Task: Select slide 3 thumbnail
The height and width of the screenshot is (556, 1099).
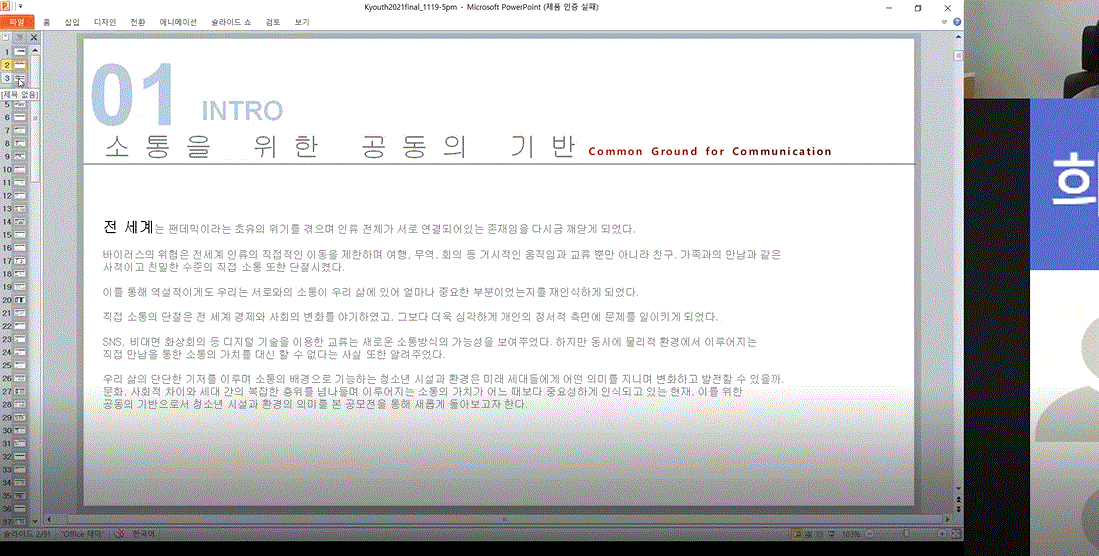Action: point(20,78)
